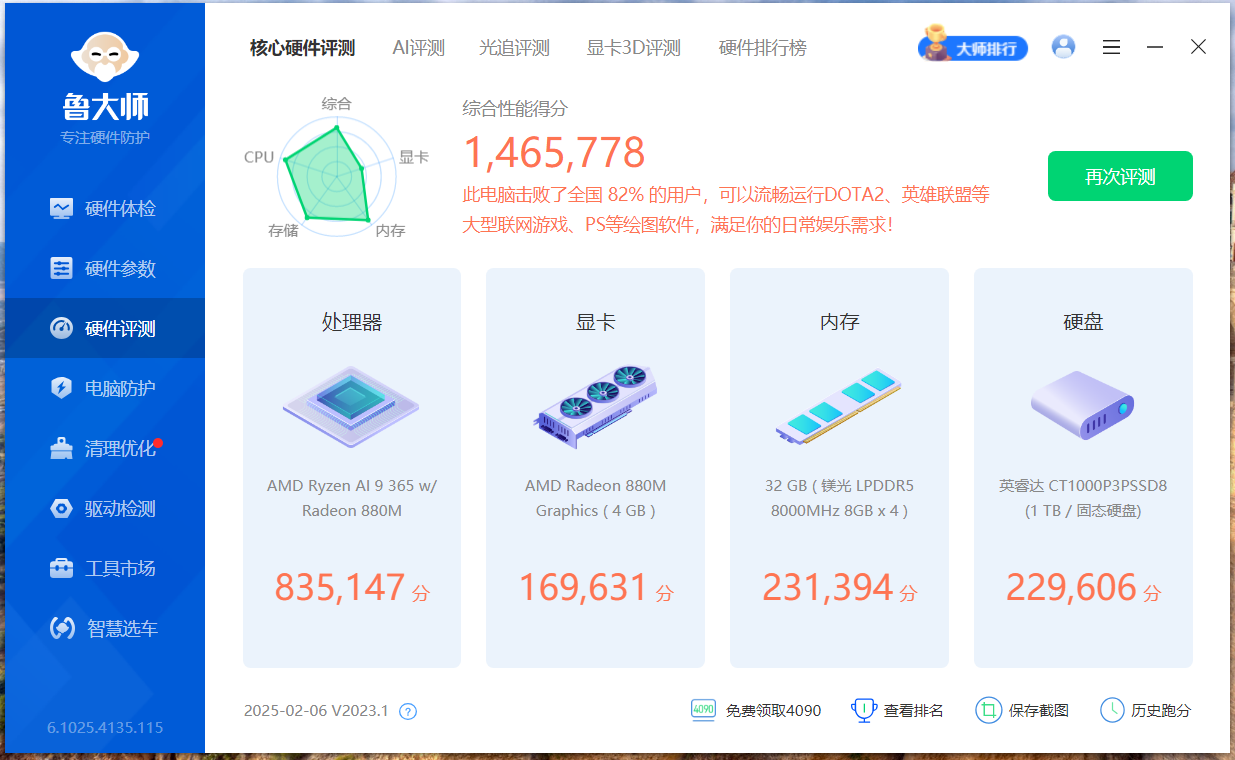Click processor score 835,147

(340, 587)
